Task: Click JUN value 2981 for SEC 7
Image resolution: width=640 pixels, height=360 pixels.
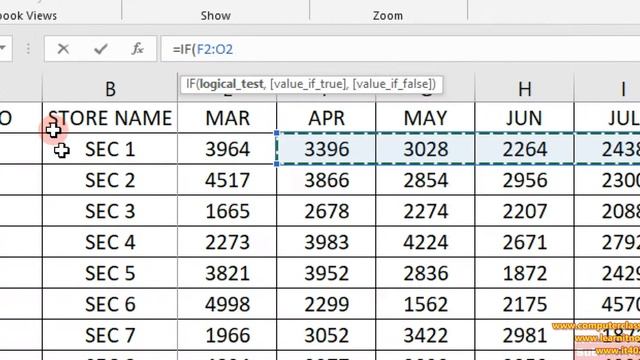Action: pos(524,335)
